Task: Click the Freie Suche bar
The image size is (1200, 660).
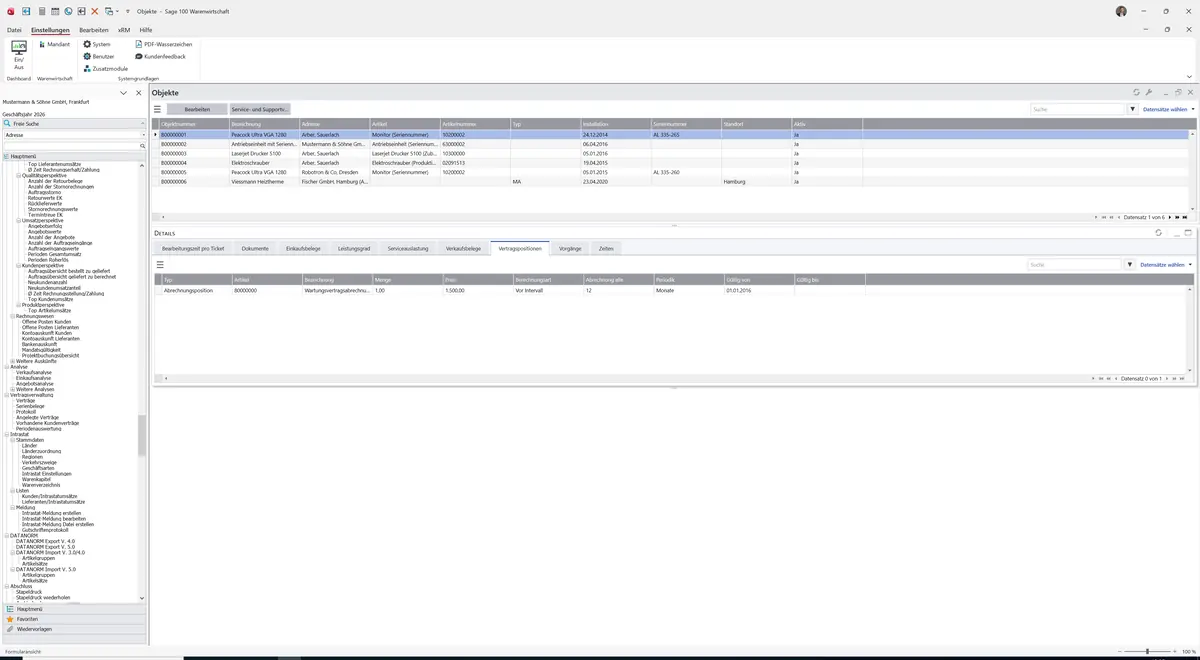Action: (74, 124)
